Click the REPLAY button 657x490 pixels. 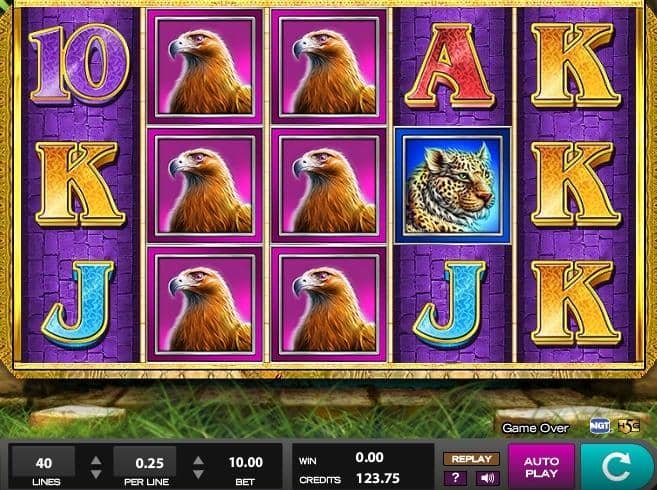tap(471, 459)
